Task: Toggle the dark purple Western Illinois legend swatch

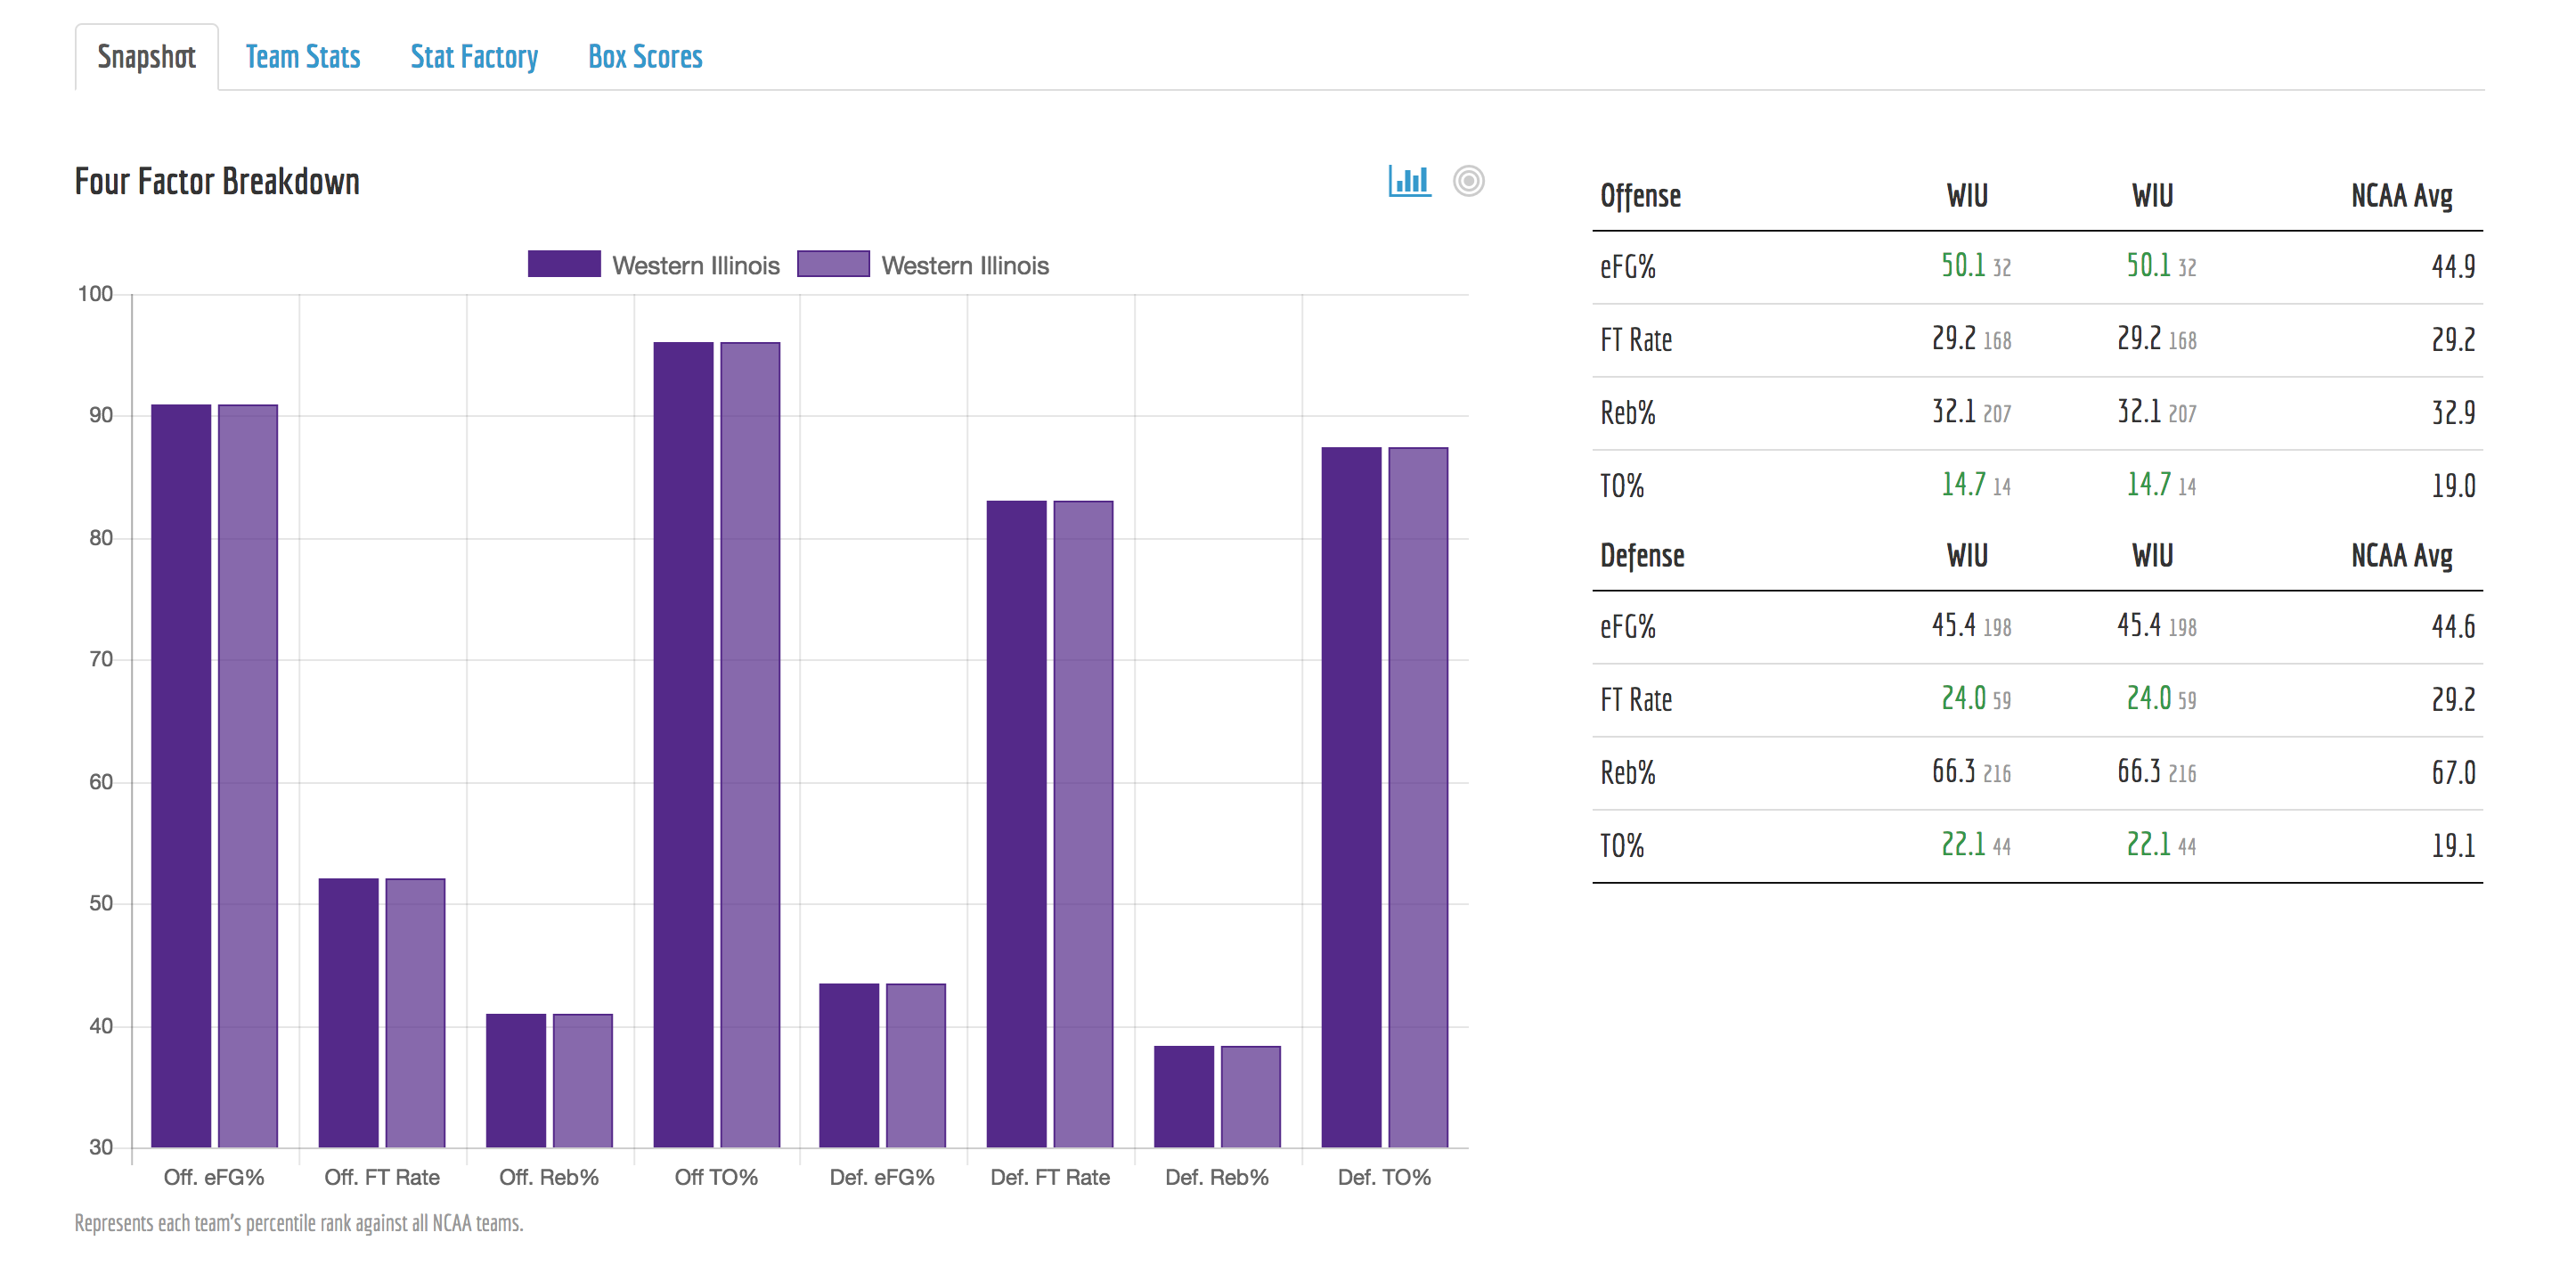Action: pos(564,264)
